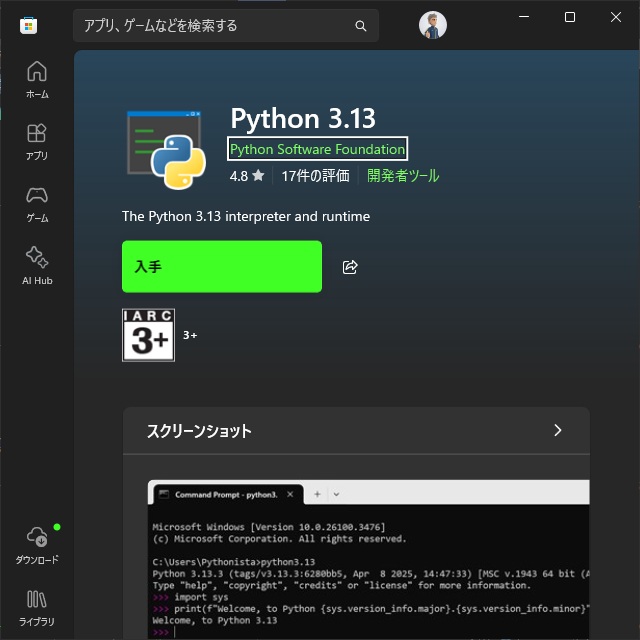Open the Apps section in sidebar
The image size is (640, 640).
pyautogui.click(x=37, y=142)
